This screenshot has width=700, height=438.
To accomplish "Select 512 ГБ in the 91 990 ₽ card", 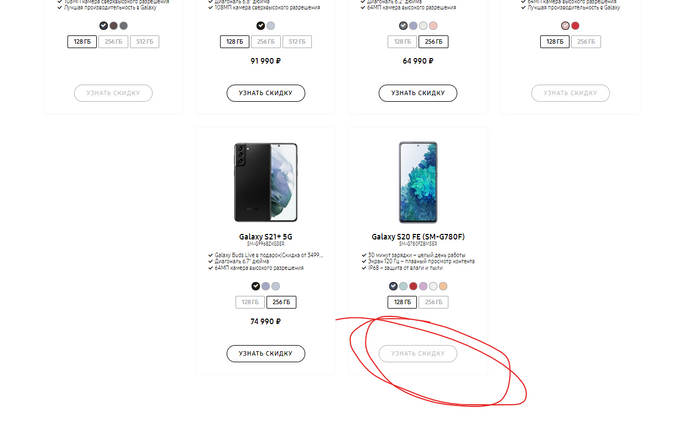I will click(x=297, y=42).
